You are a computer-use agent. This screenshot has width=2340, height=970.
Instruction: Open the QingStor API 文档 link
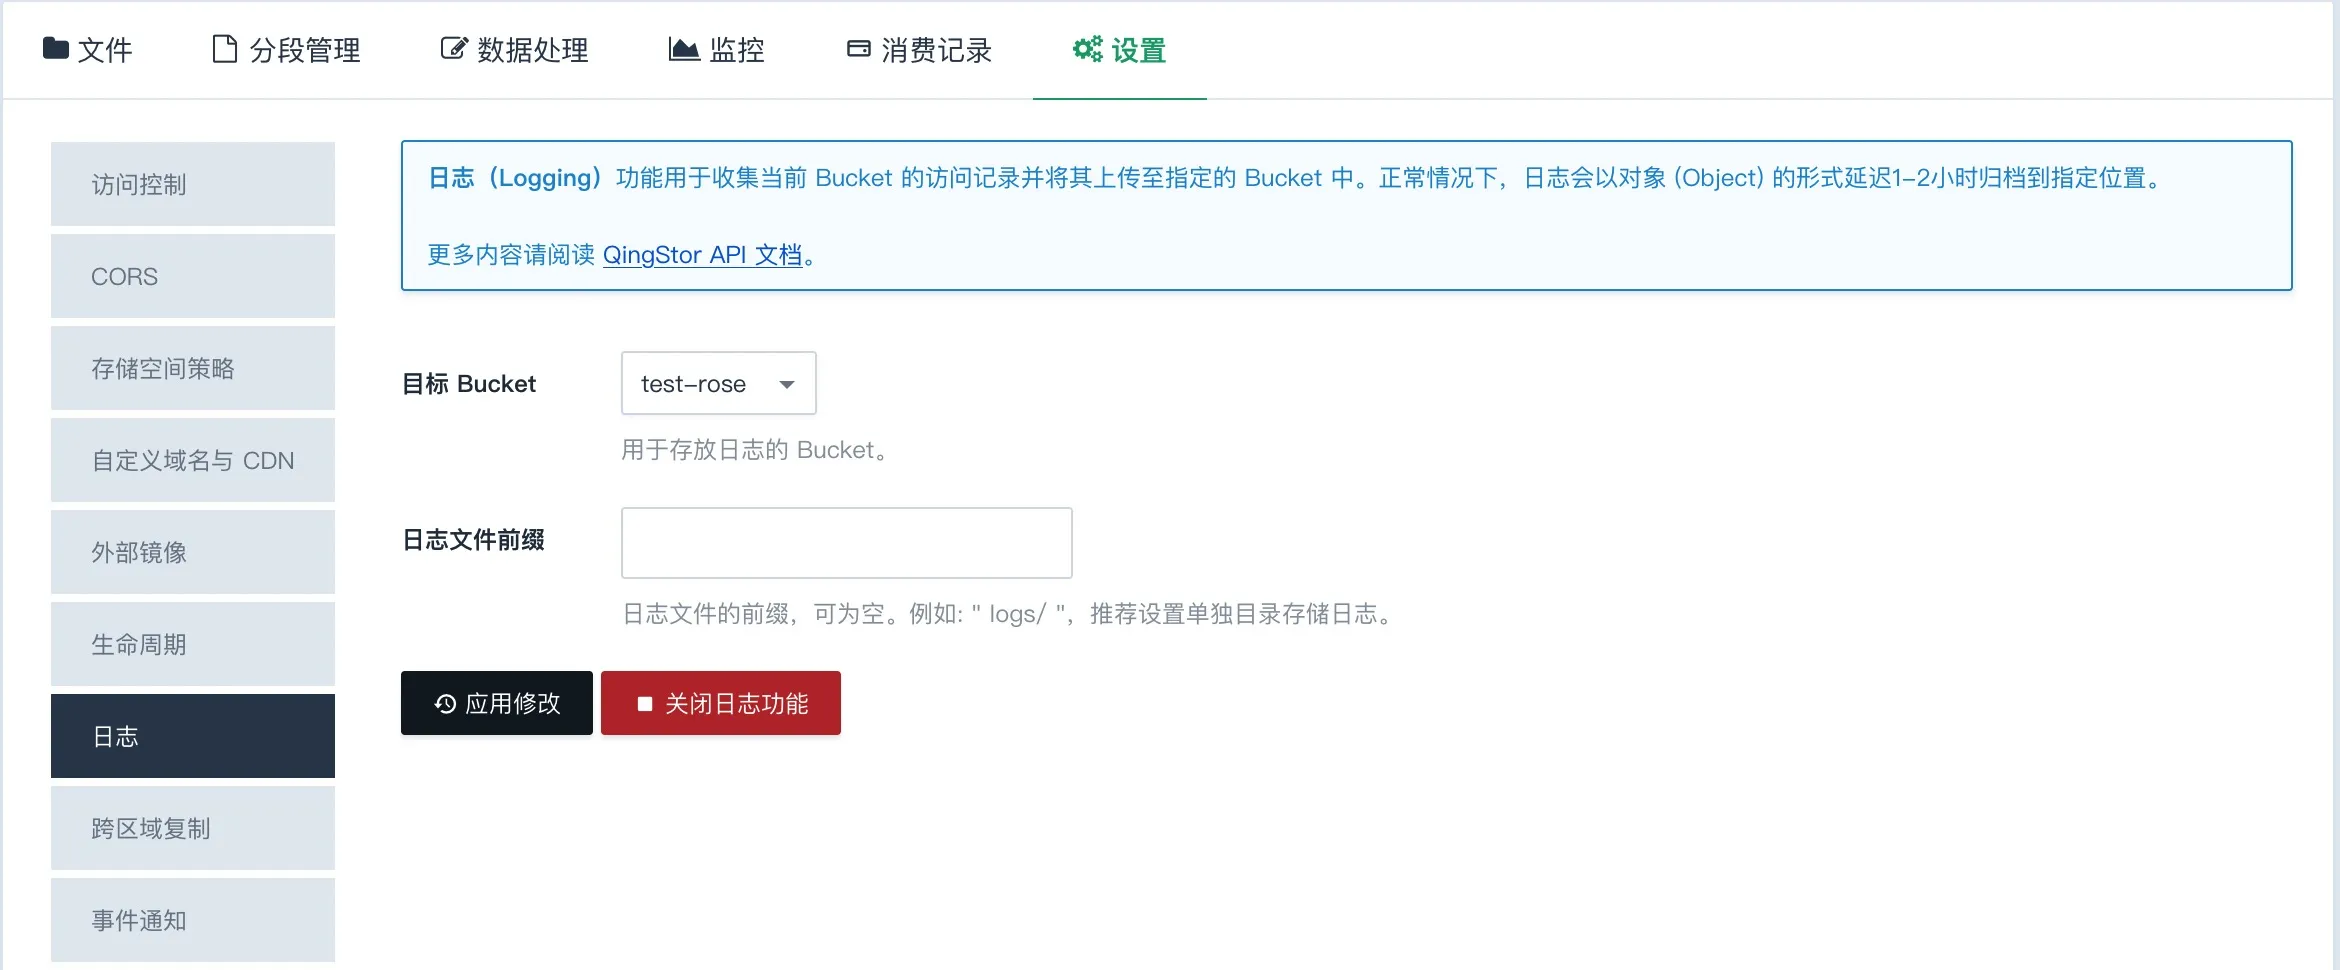point(702,255)
